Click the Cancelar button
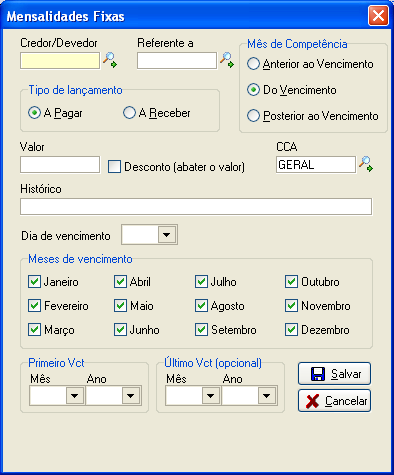 tap(334, 401)
